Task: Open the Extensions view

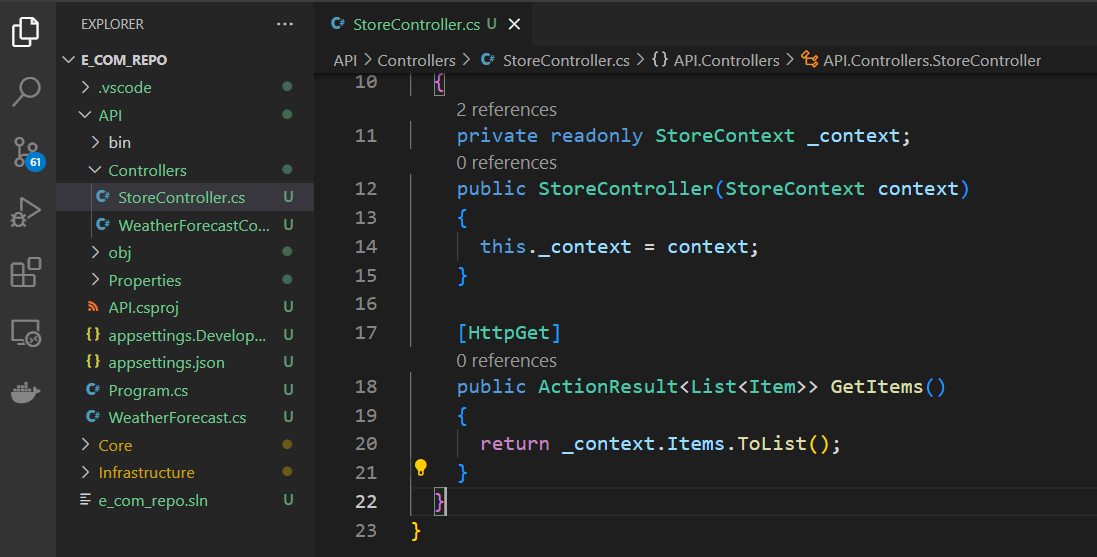Action: [26, 272]
